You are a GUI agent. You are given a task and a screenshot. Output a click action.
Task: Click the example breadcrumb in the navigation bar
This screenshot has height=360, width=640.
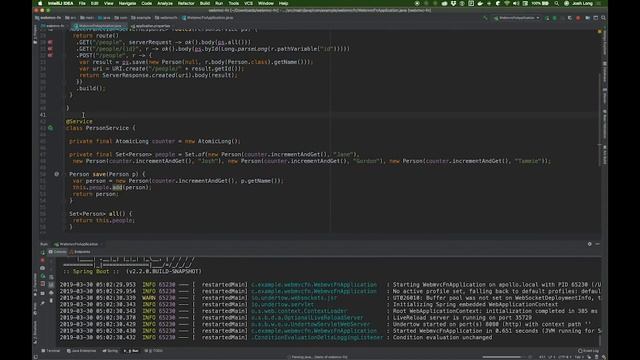(x=141, y=18)
